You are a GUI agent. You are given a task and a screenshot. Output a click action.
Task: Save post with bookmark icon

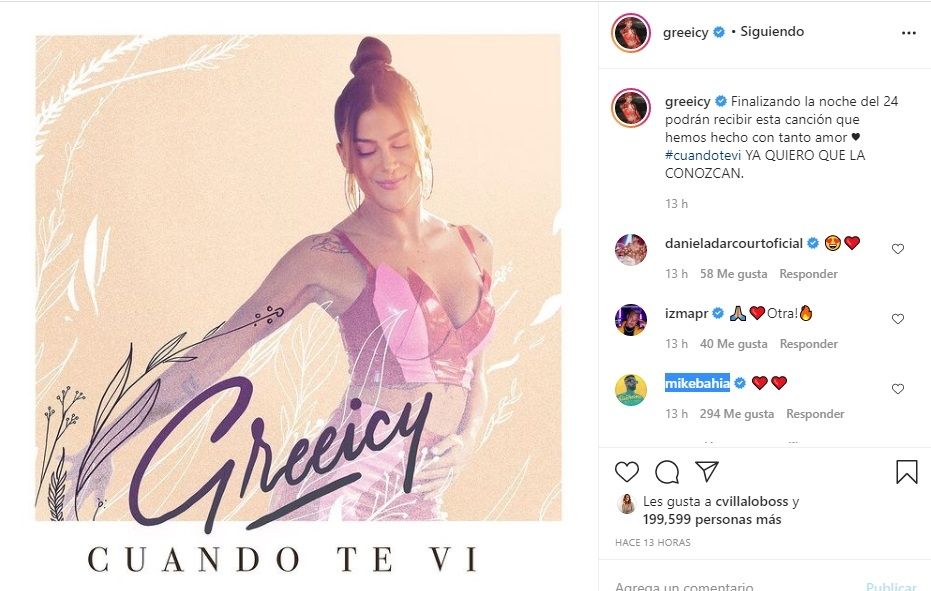pos(907,472)
